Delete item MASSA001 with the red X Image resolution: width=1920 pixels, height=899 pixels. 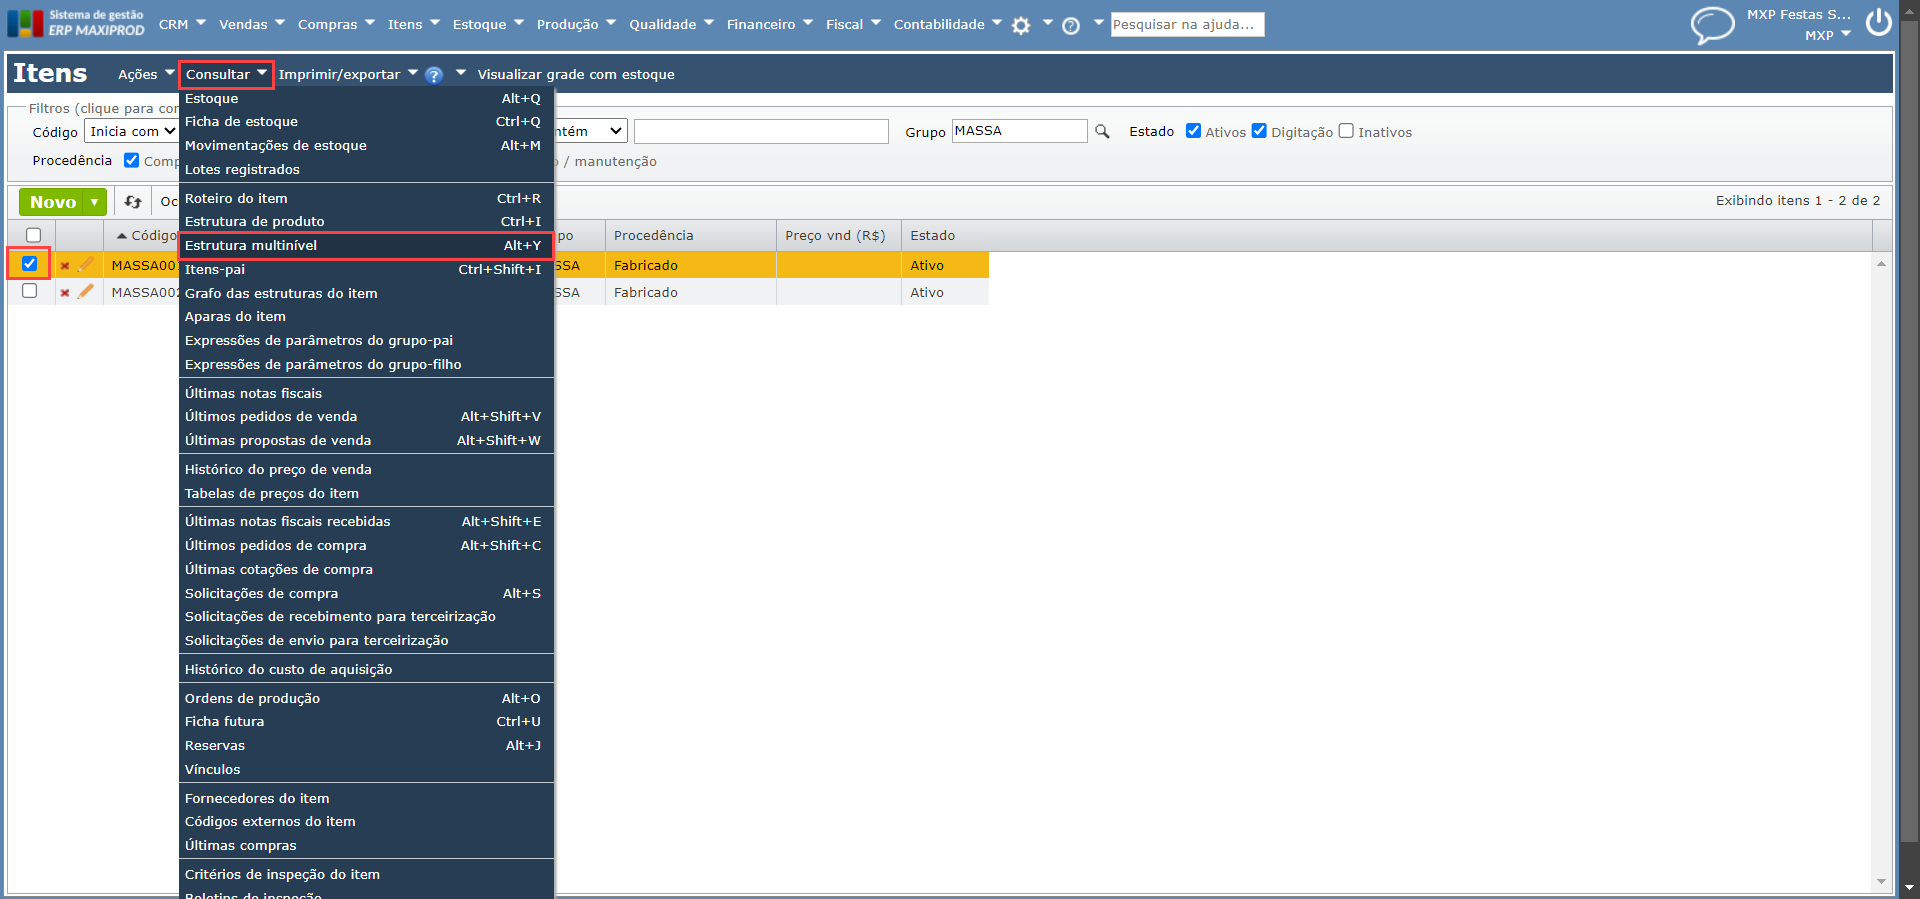coord(65,266)
